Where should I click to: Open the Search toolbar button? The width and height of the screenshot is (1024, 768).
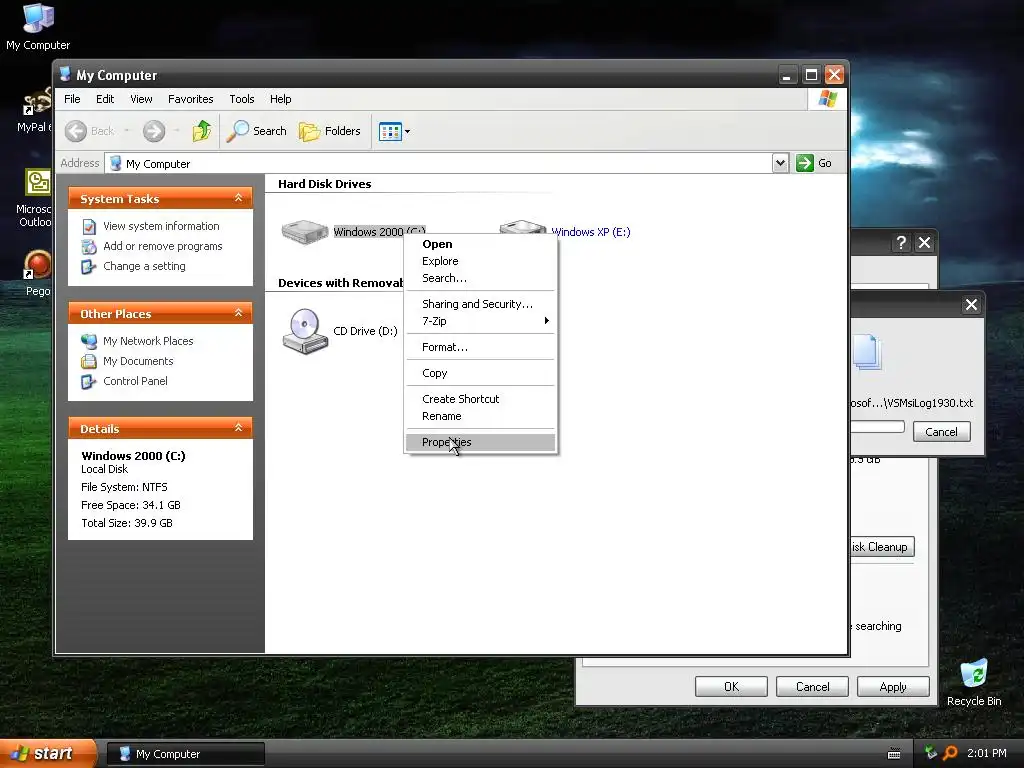(x=257, y=131)
